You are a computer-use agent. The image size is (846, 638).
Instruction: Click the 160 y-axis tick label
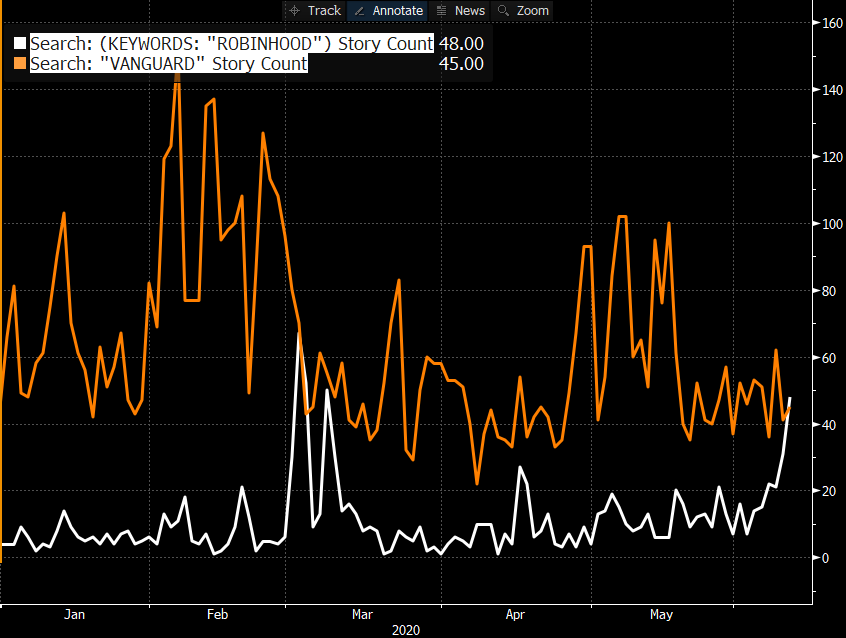832,23
